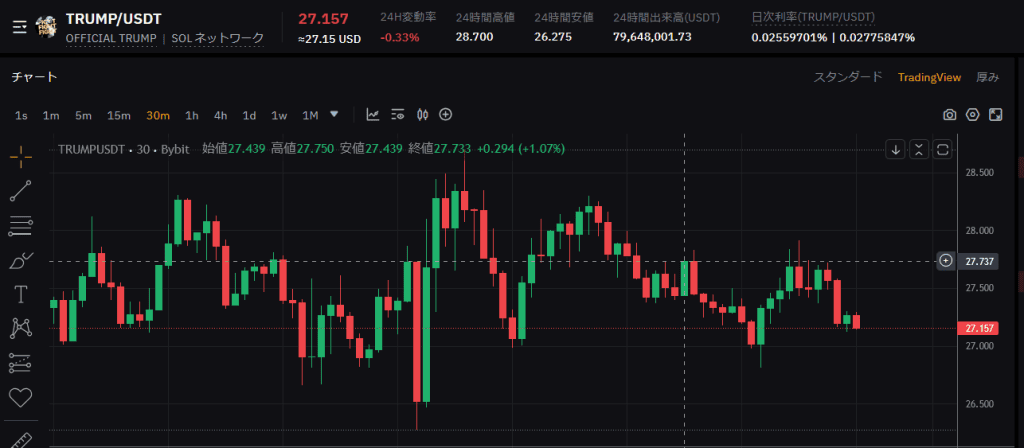The image size is (1024, 448).
Task: Click the plus button at 27.737 price
Action: 945,261
